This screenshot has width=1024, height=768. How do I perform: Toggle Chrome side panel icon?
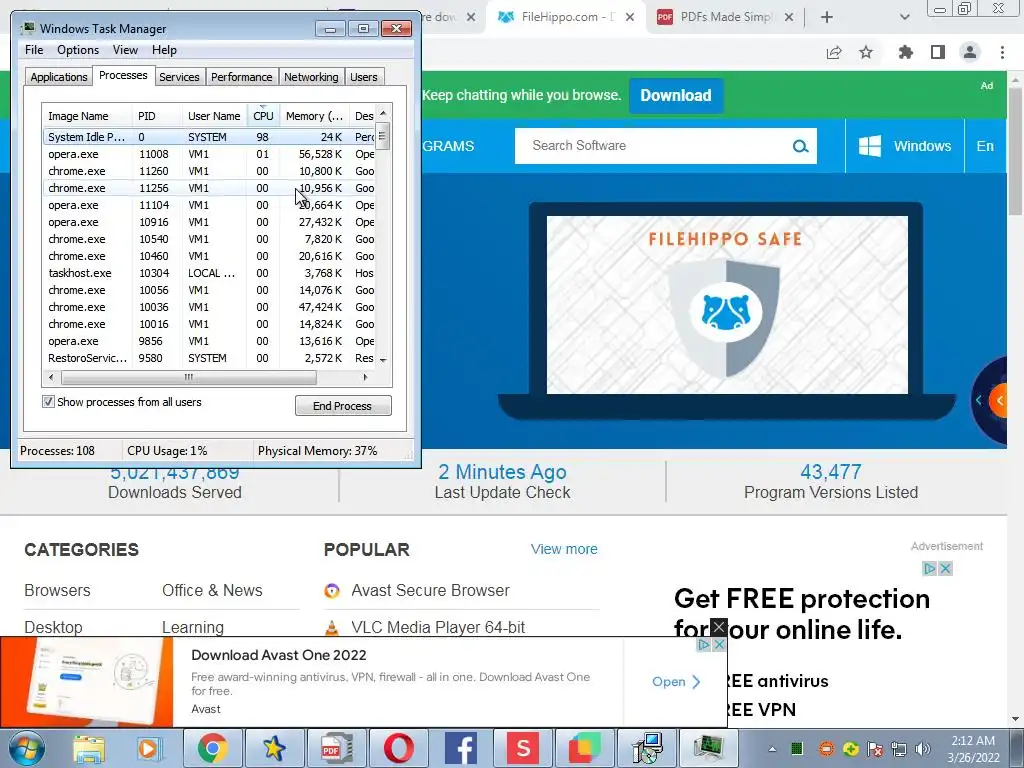[938, 52]
